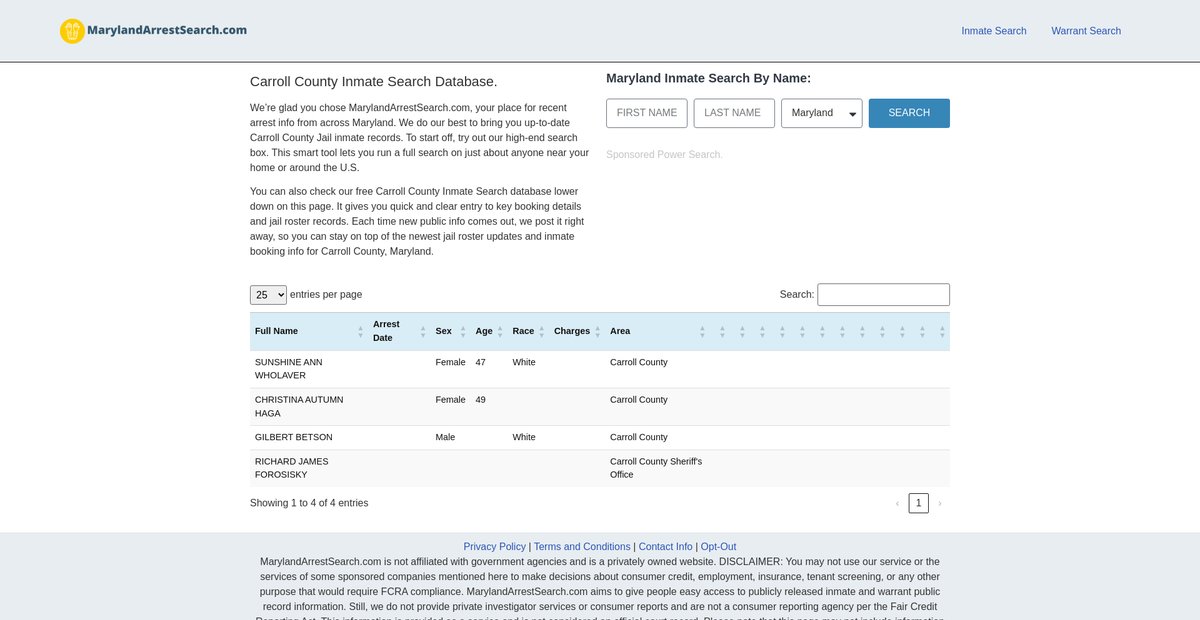The width and height of the screenshot is (1200, 620).
Task: Open the entries per page dropdown
Action: pos(268,295)
